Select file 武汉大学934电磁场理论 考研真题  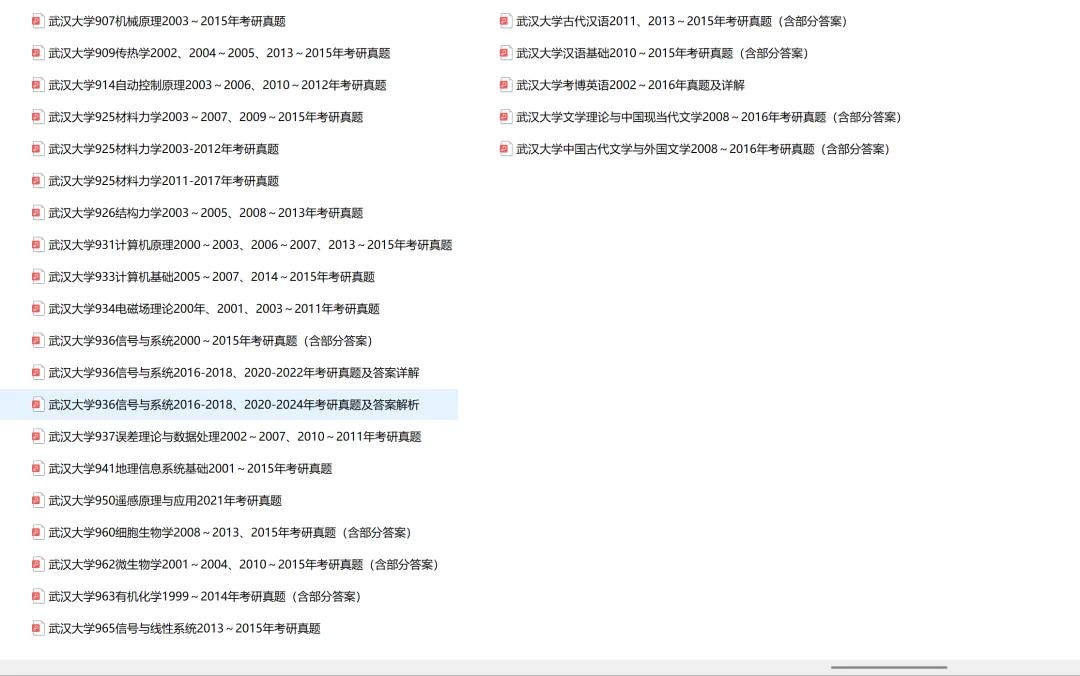(214, 309)
